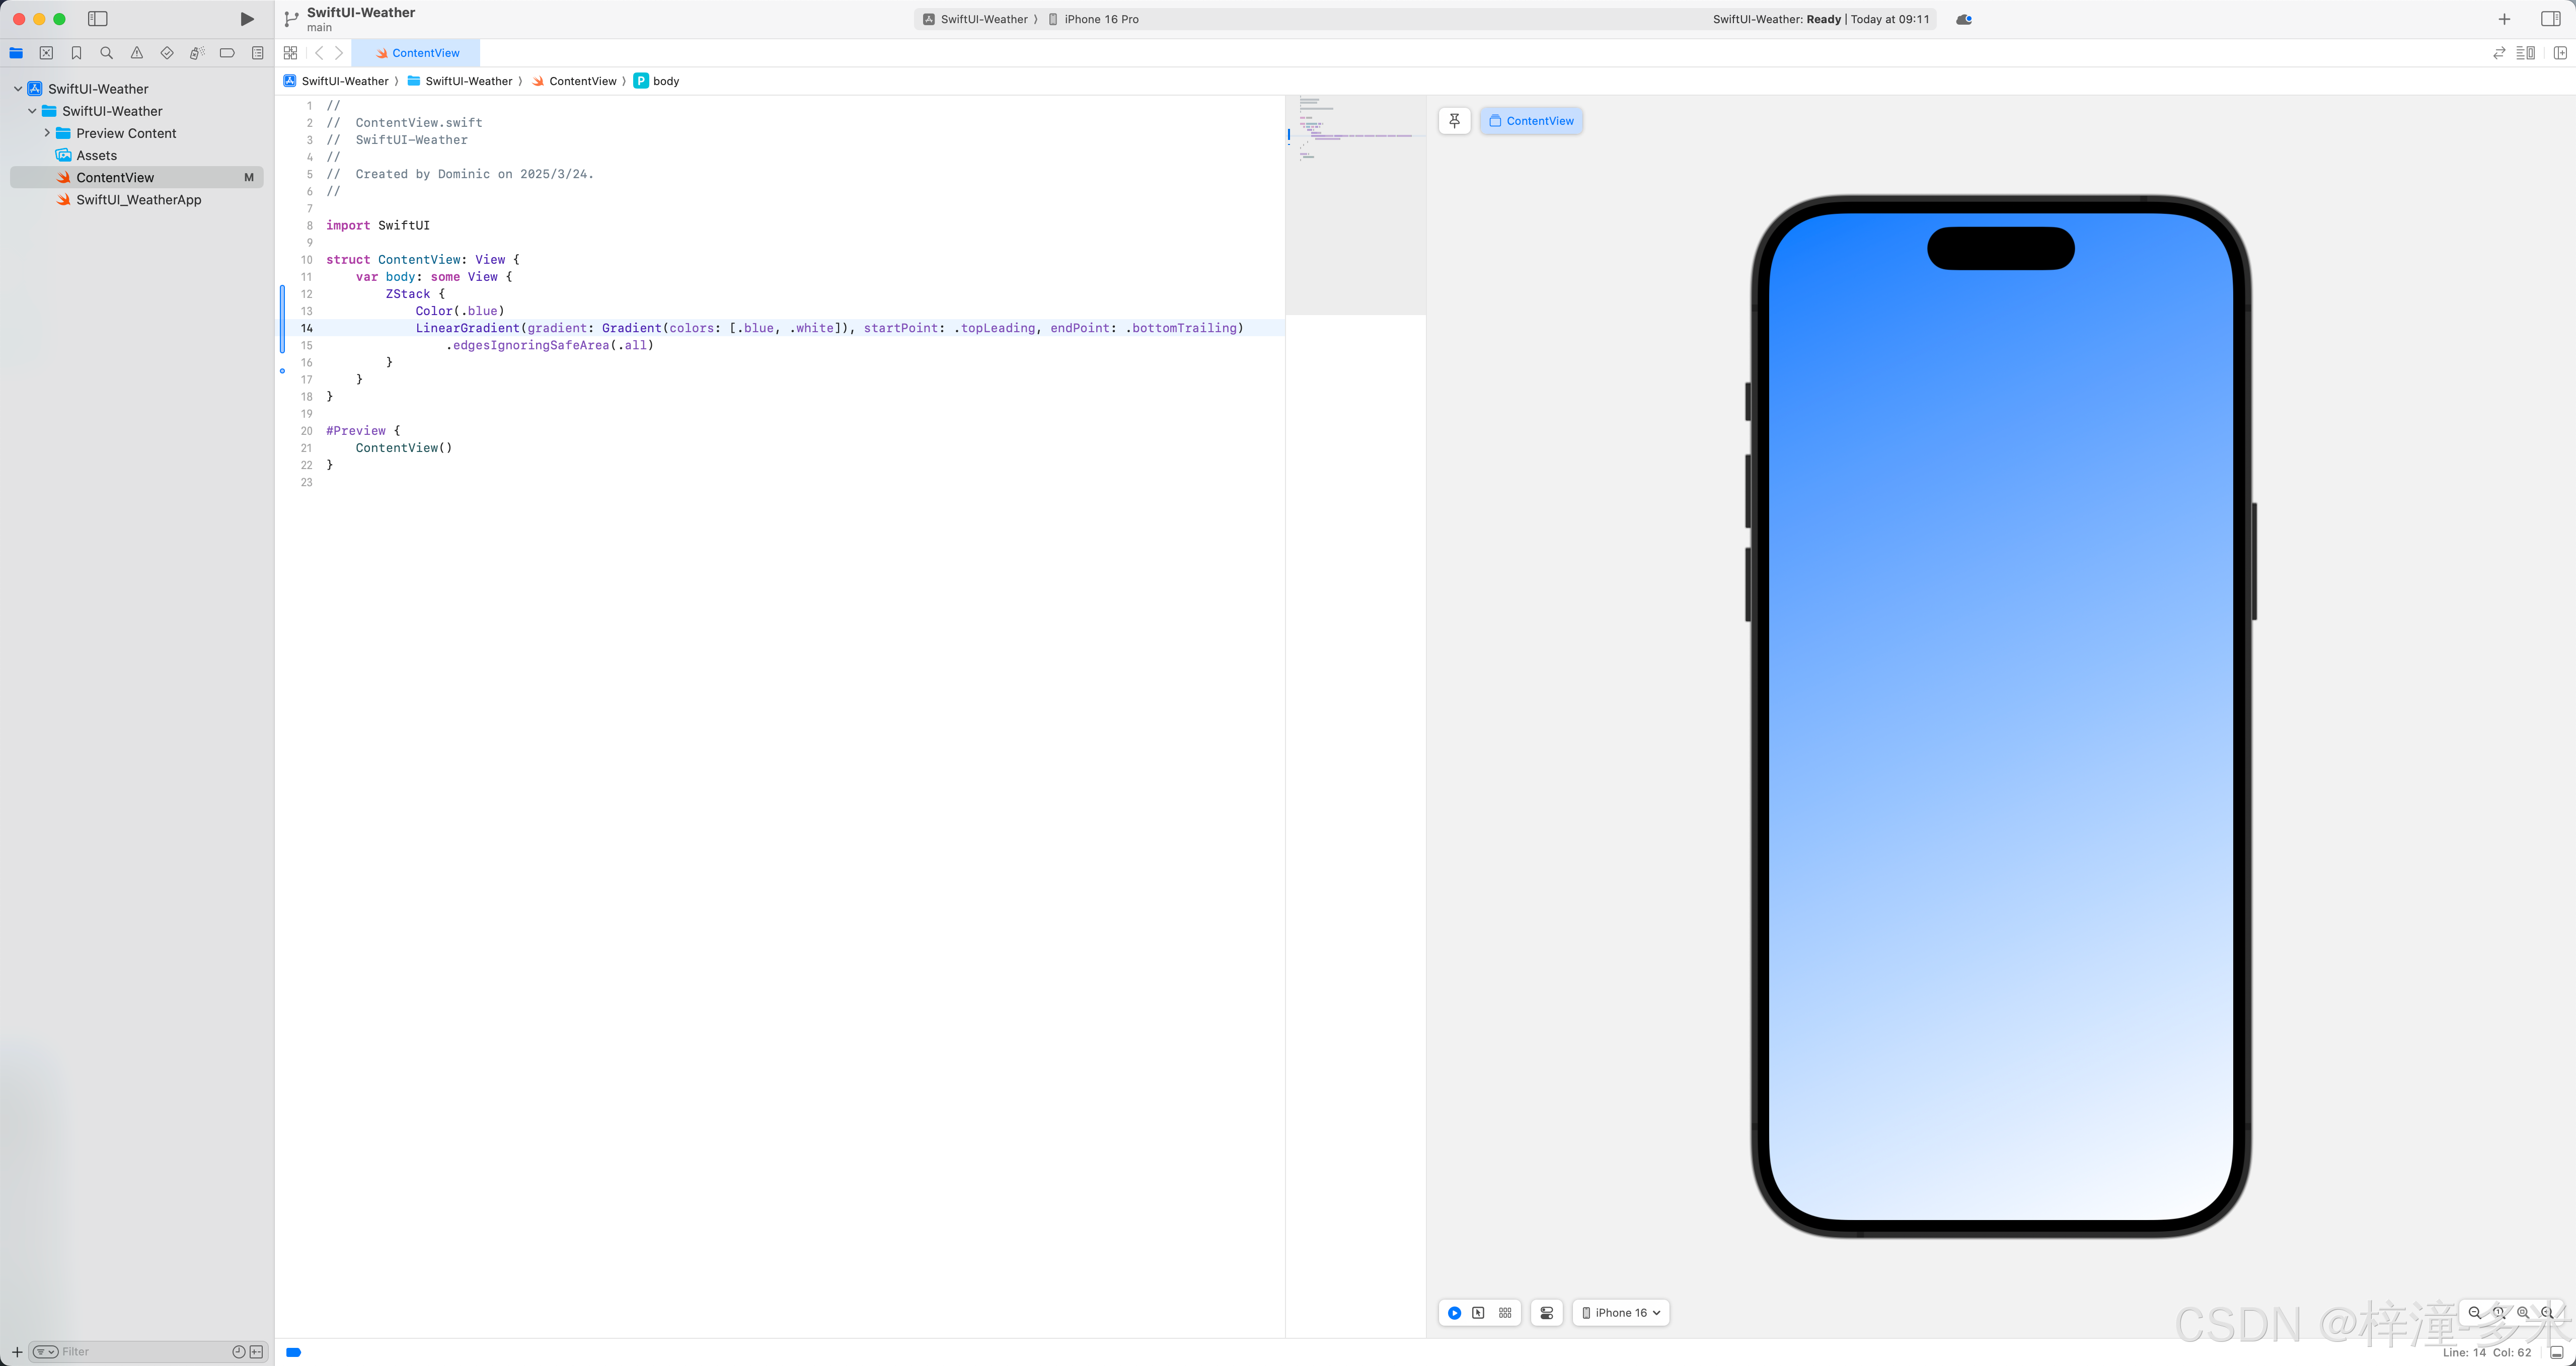Open the Find navigator search icon

tap(106, 53)
